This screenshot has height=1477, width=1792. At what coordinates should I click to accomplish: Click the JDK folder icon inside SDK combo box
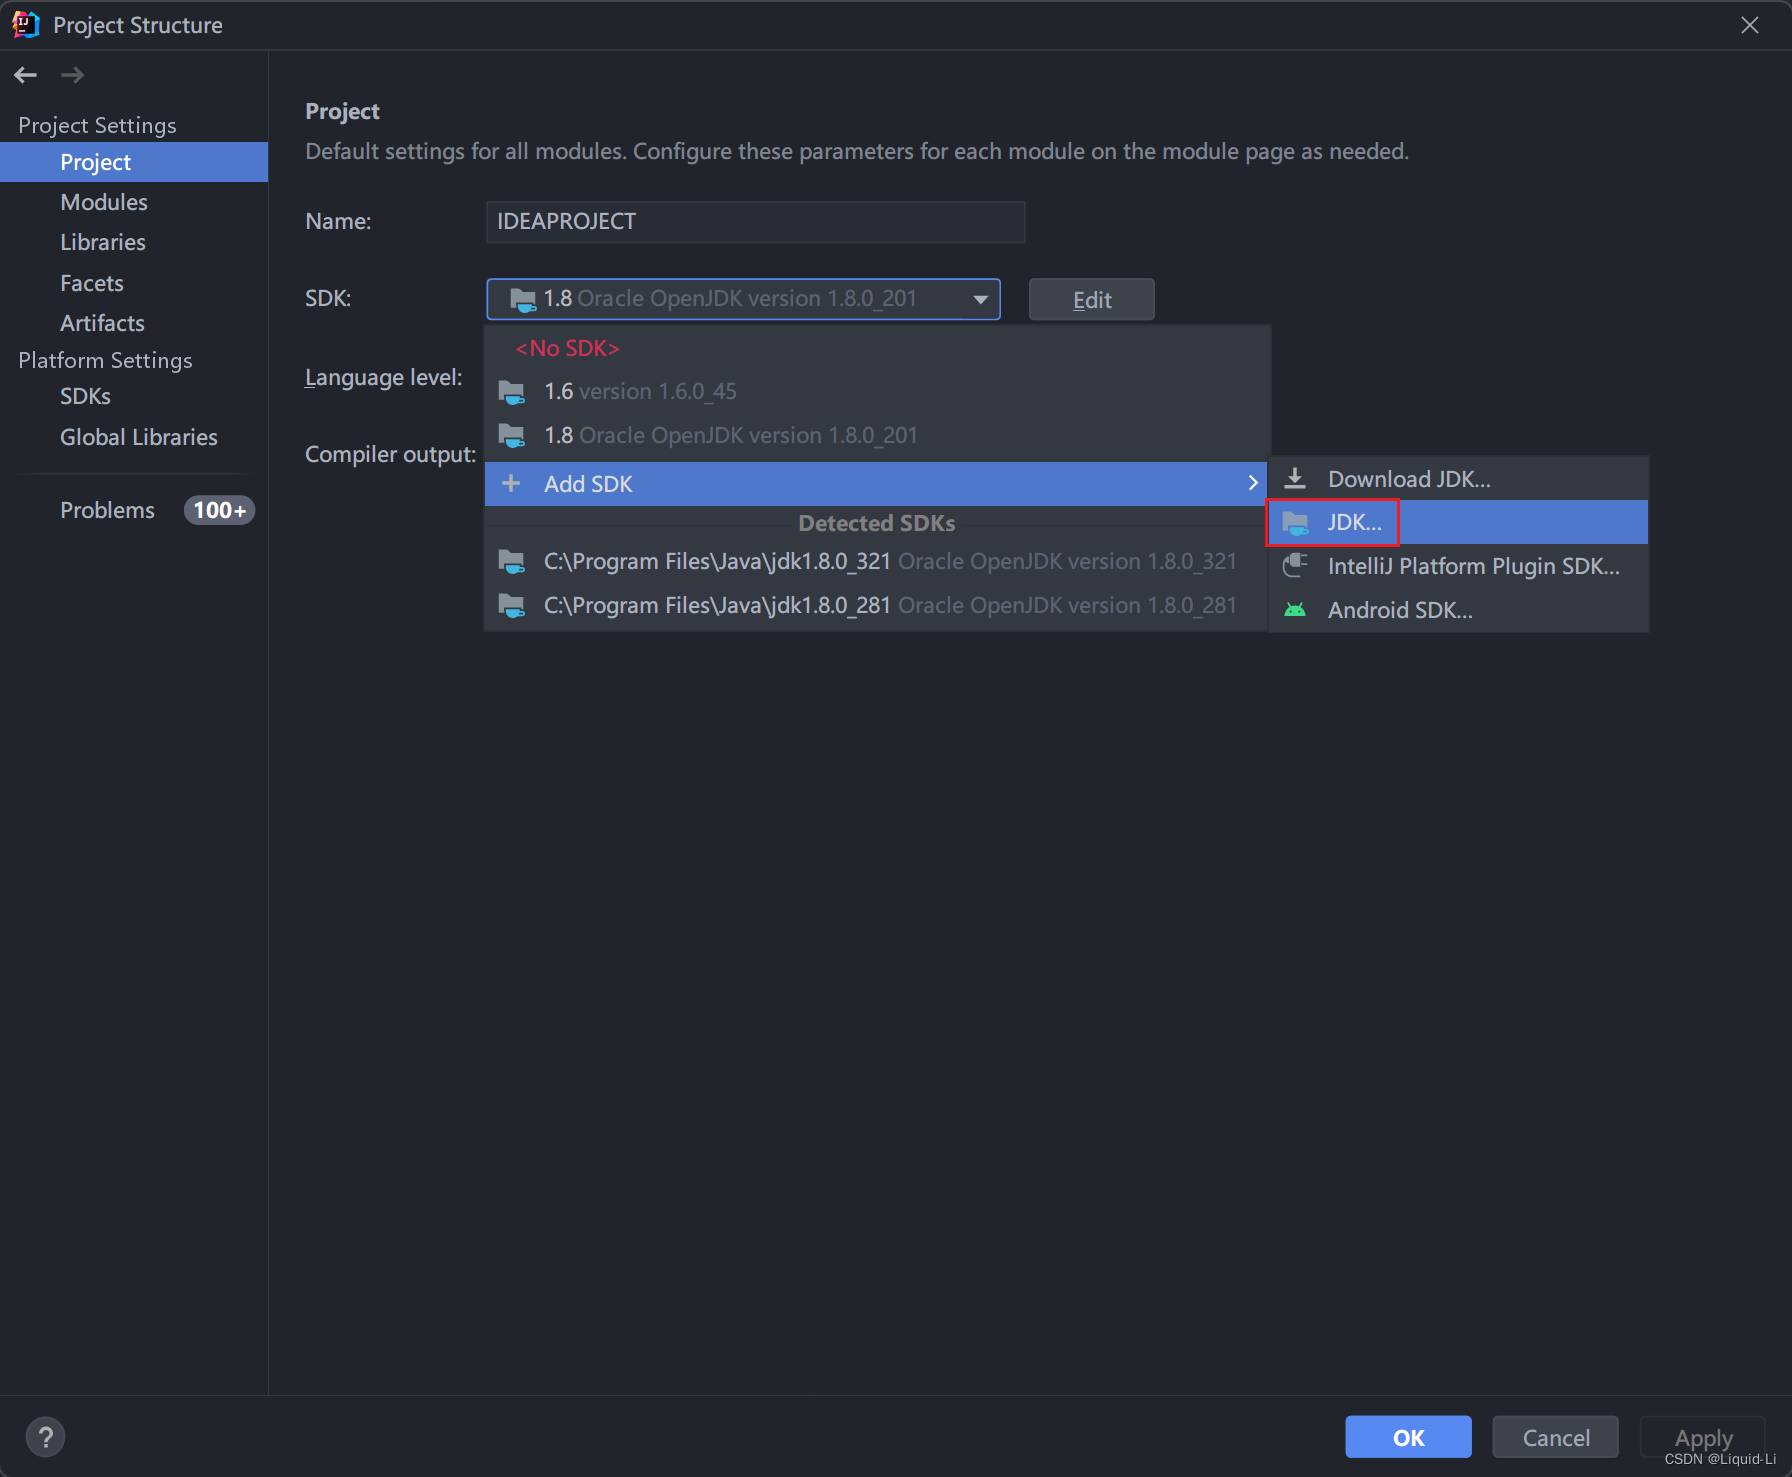point(523,299)
